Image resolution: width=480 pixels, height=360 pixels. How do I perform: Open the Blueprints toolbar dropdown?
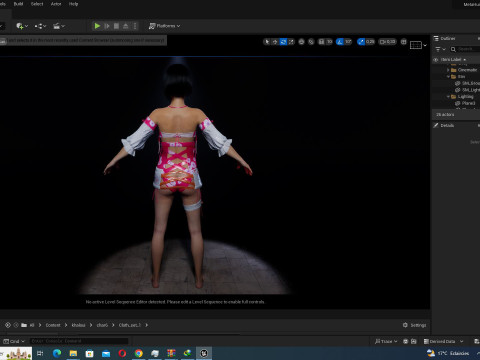coord(40,26)
